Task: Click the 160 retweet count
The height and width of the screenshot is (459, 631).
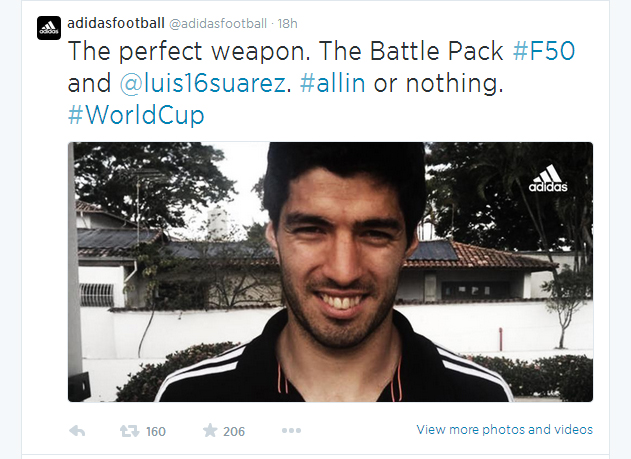Action: click(x=156, y=432)
